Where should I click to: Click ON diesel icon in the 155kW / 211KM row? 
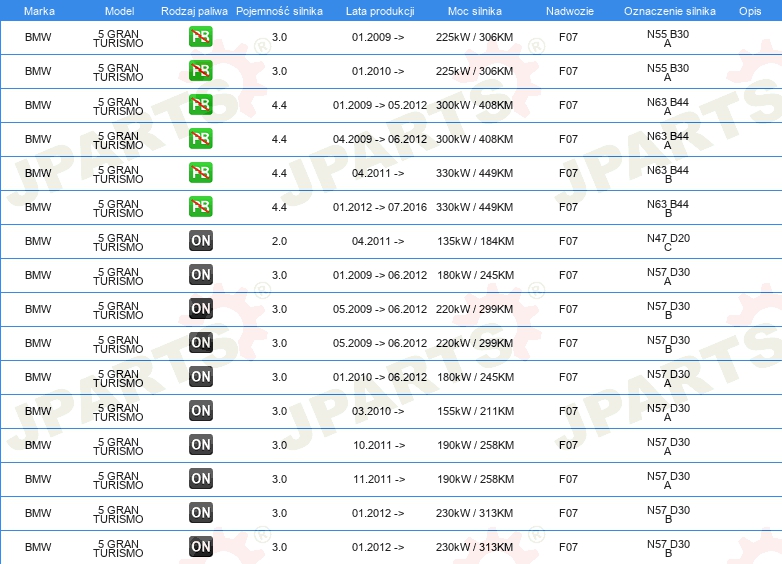click(201, 410)
